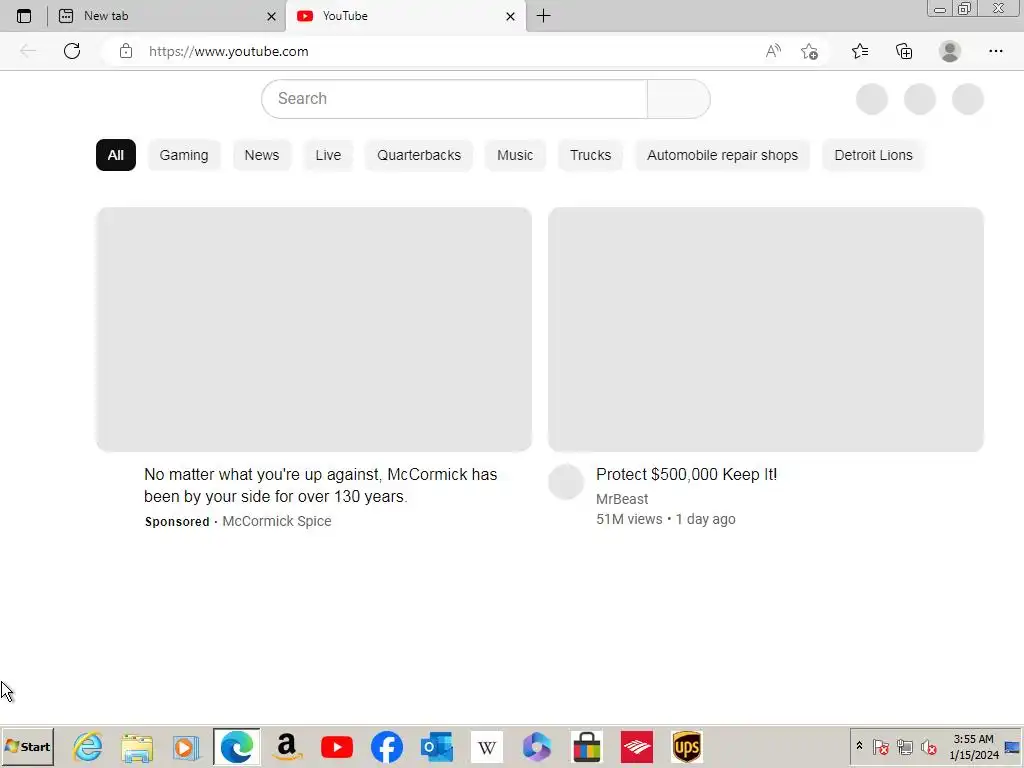This screenshot has height=768, width=1024.
Task: Open Windows Media Player taskbar icon
Action: pyautogui.click(x=186, y=747)
